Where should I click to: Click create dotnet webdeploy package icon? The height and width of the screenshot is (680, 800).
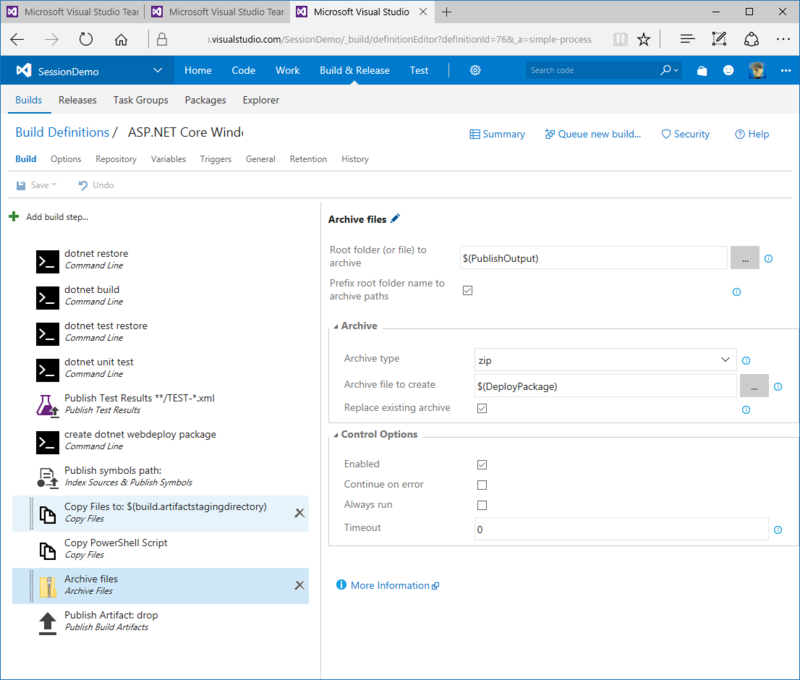click(47, 442)
